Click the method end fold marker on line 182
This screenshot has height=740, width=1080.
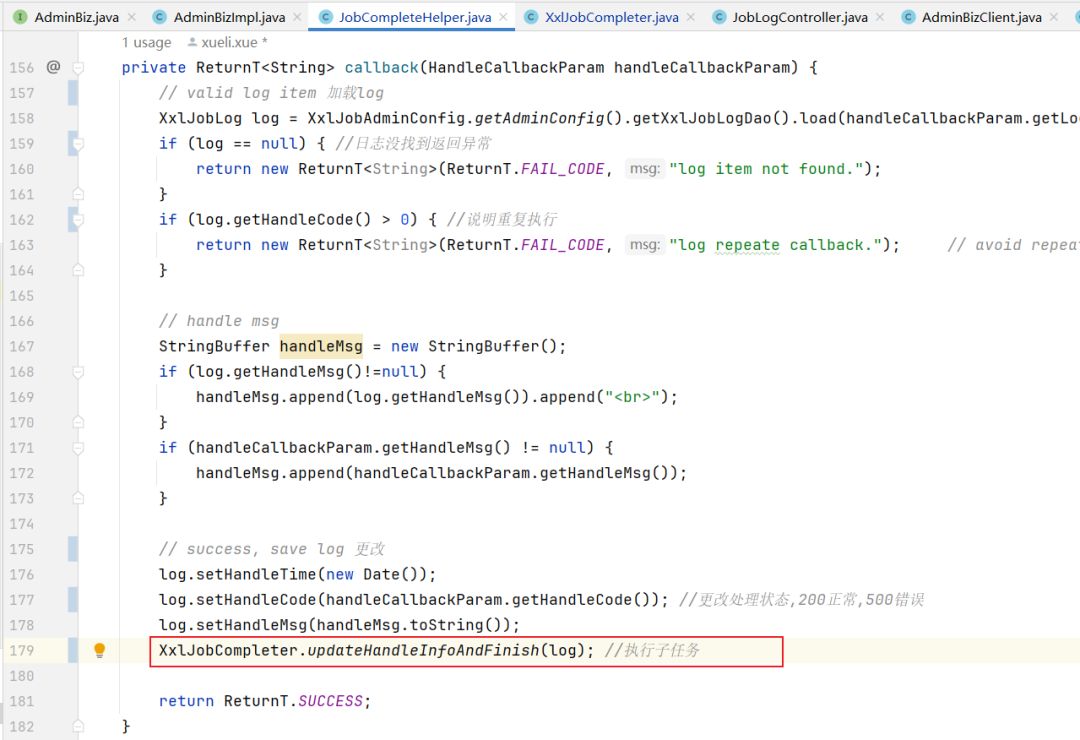click(x=79, y=726)
